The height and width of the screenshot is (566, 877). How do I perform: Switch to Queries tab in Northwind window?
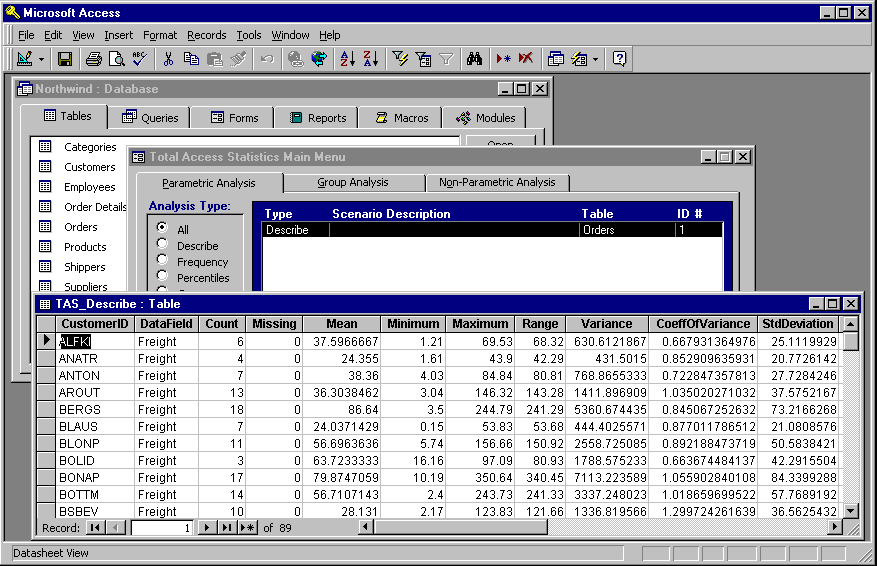point(150,118)
